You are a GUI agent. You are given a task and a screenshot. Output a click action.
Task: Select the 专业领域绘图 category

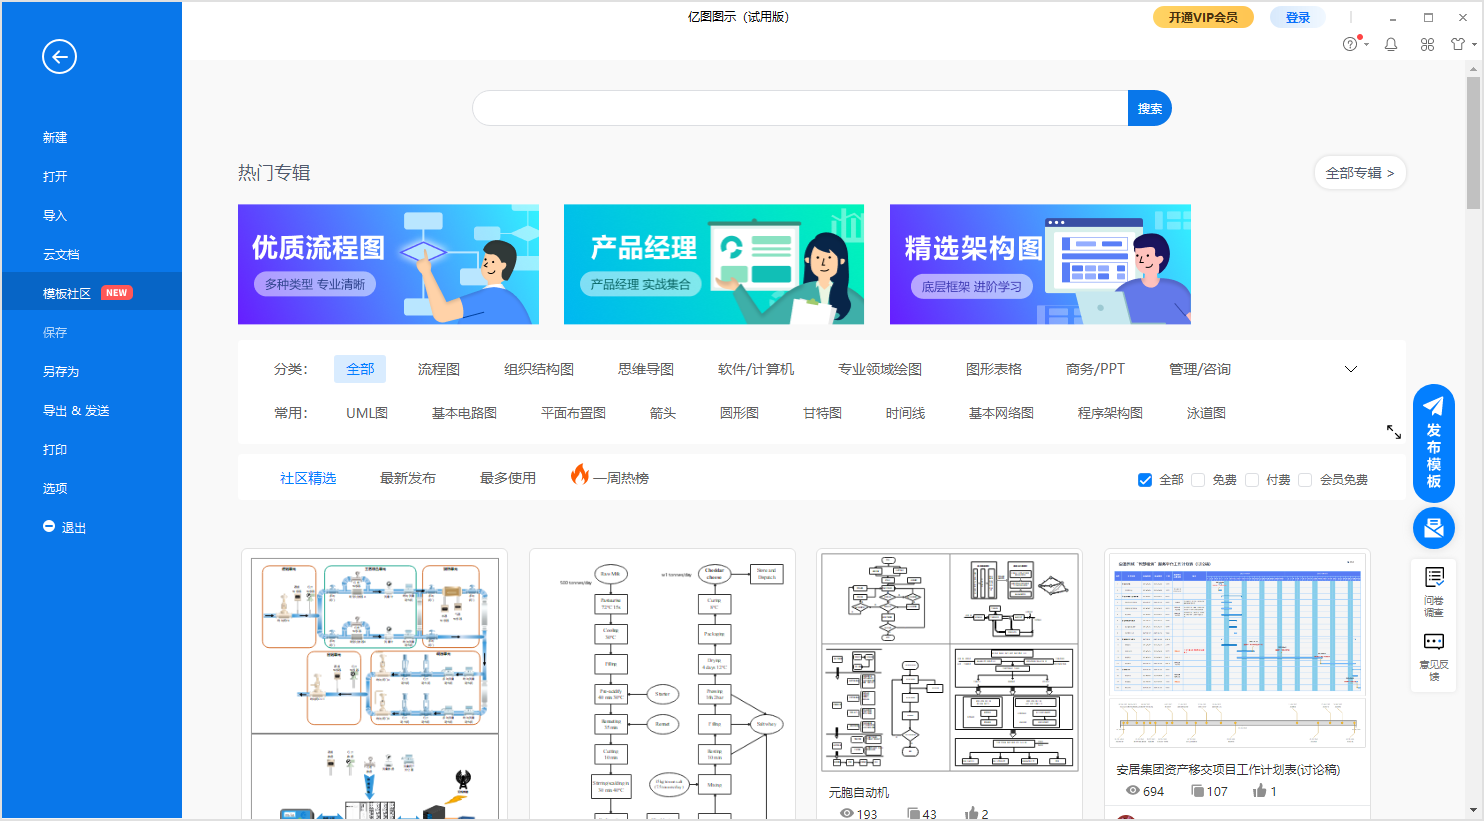coord(880,369)
